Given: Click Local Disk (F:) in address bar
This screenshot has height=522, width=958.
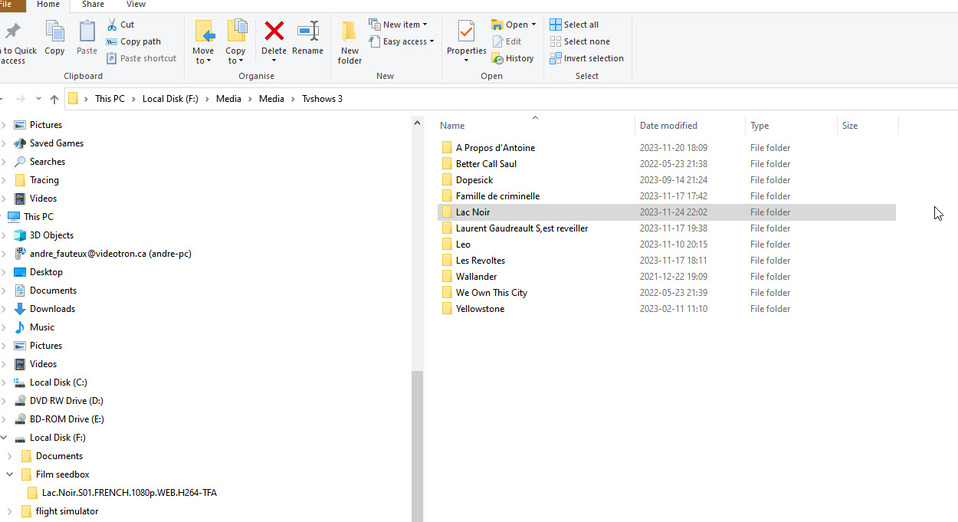Looking at the screenshot, I should [x=170, y=99].
